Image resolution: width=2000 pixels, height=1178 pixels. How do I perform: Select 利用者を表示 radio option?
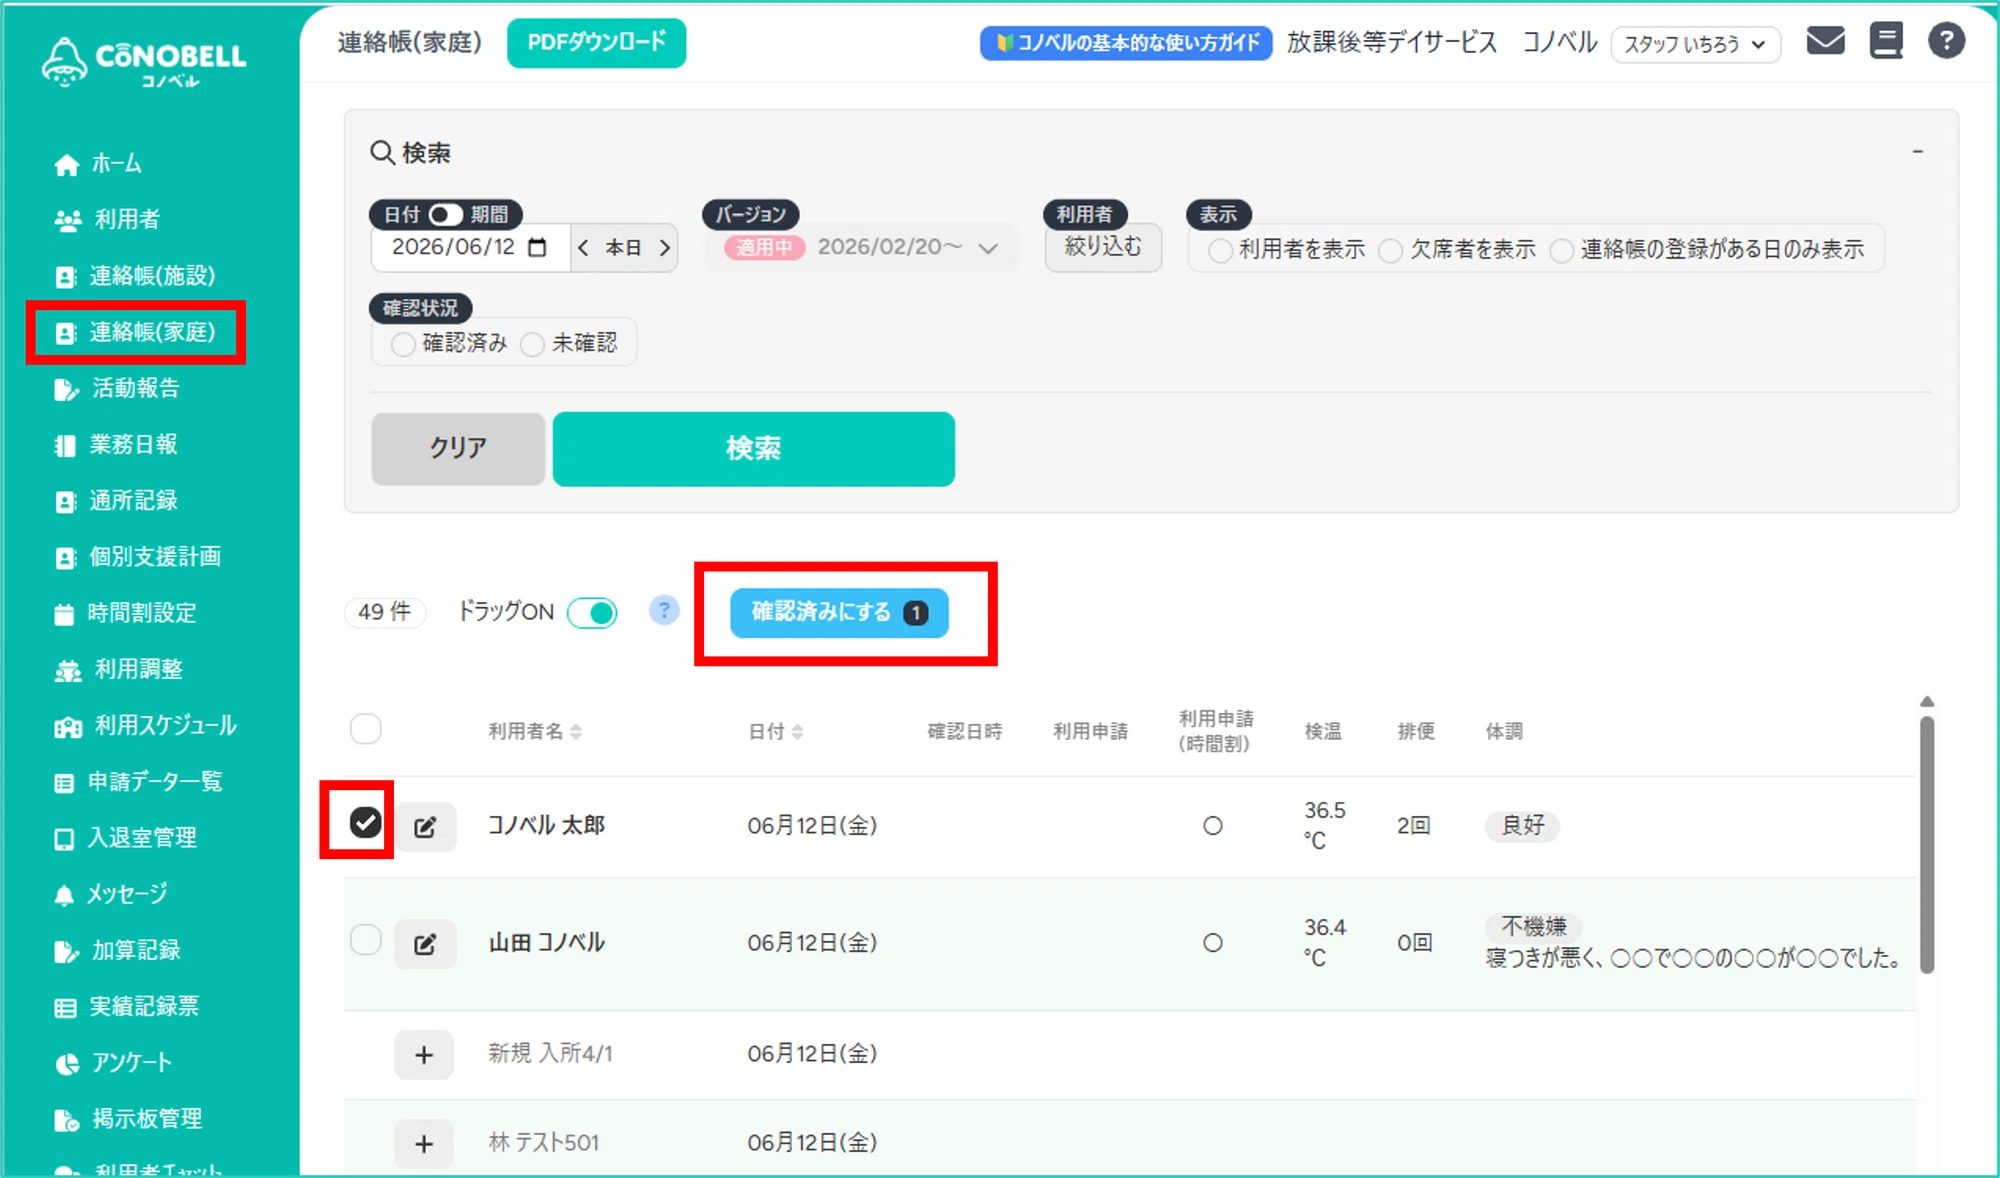1220,250
